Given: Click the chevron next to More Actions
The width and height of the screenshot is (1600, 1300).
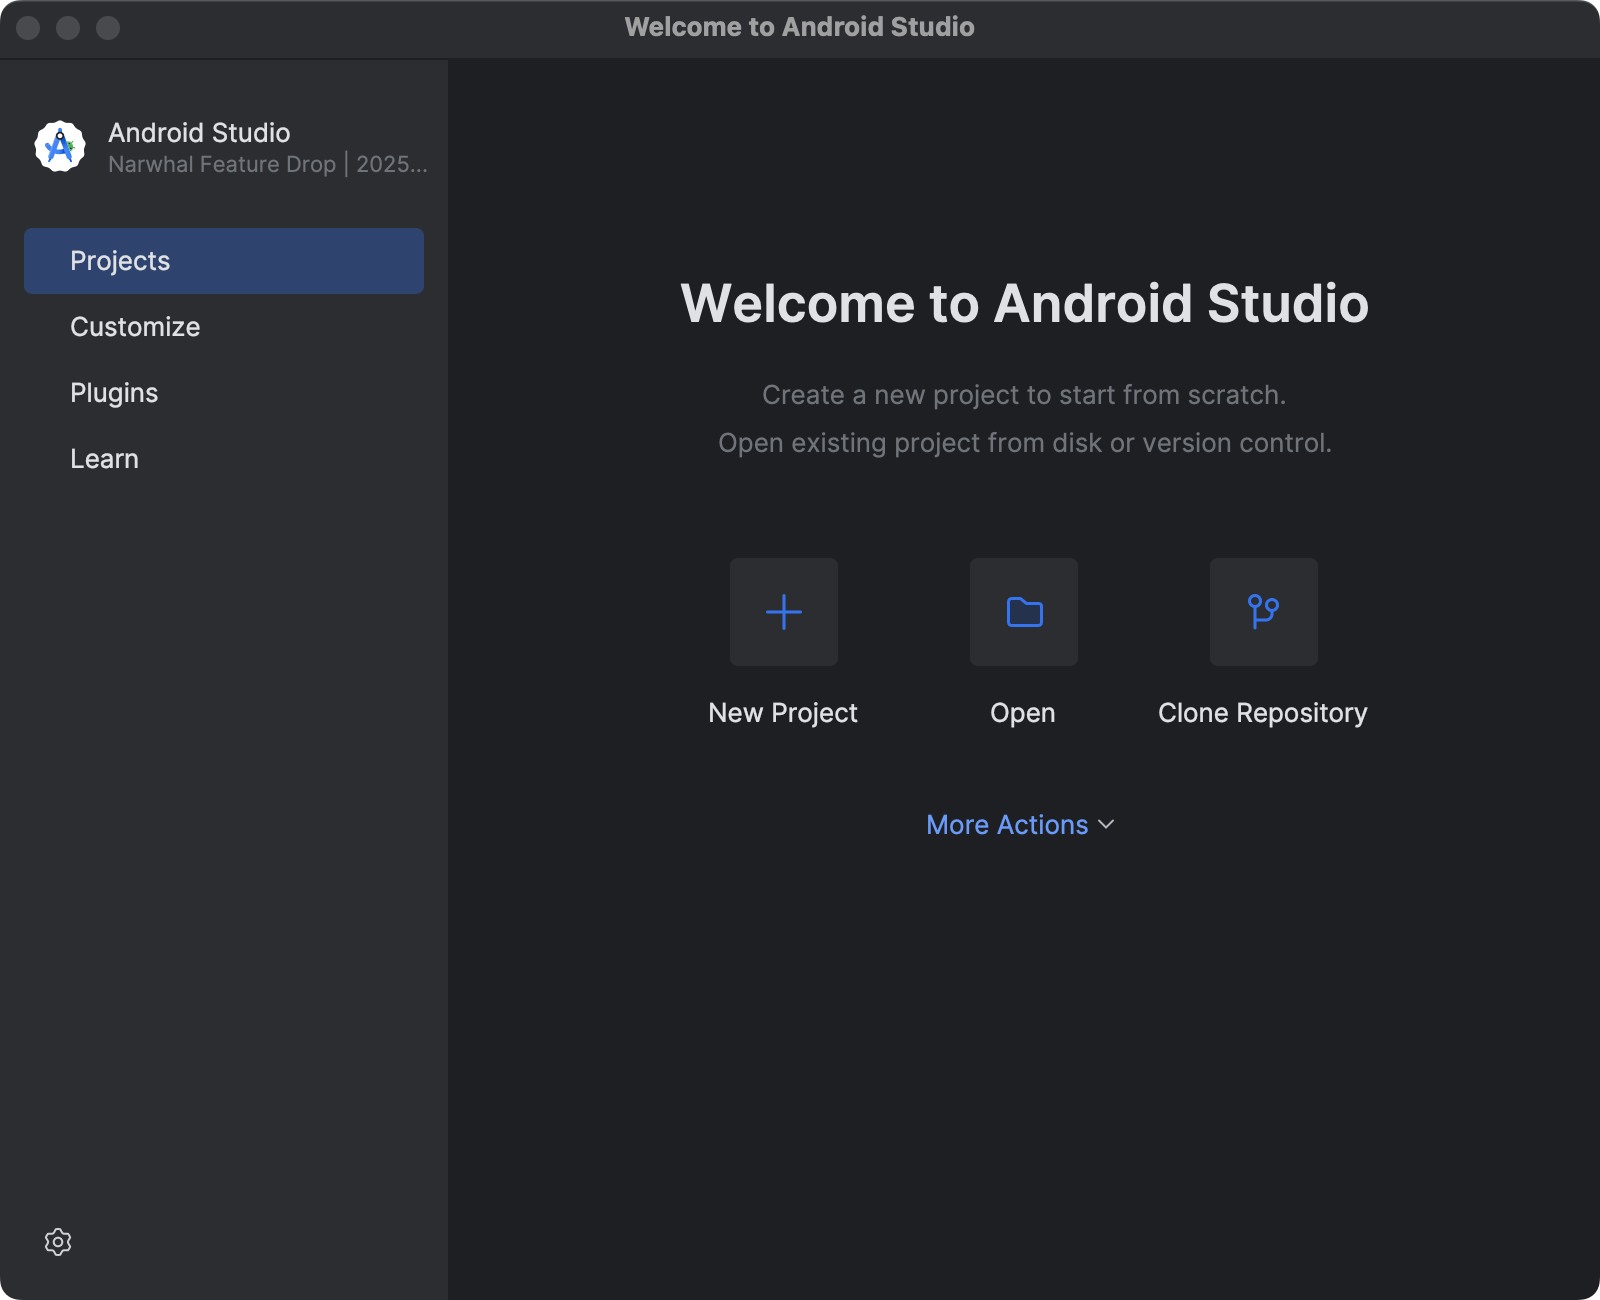Looking at the screenshot, I should [1106, 826].
